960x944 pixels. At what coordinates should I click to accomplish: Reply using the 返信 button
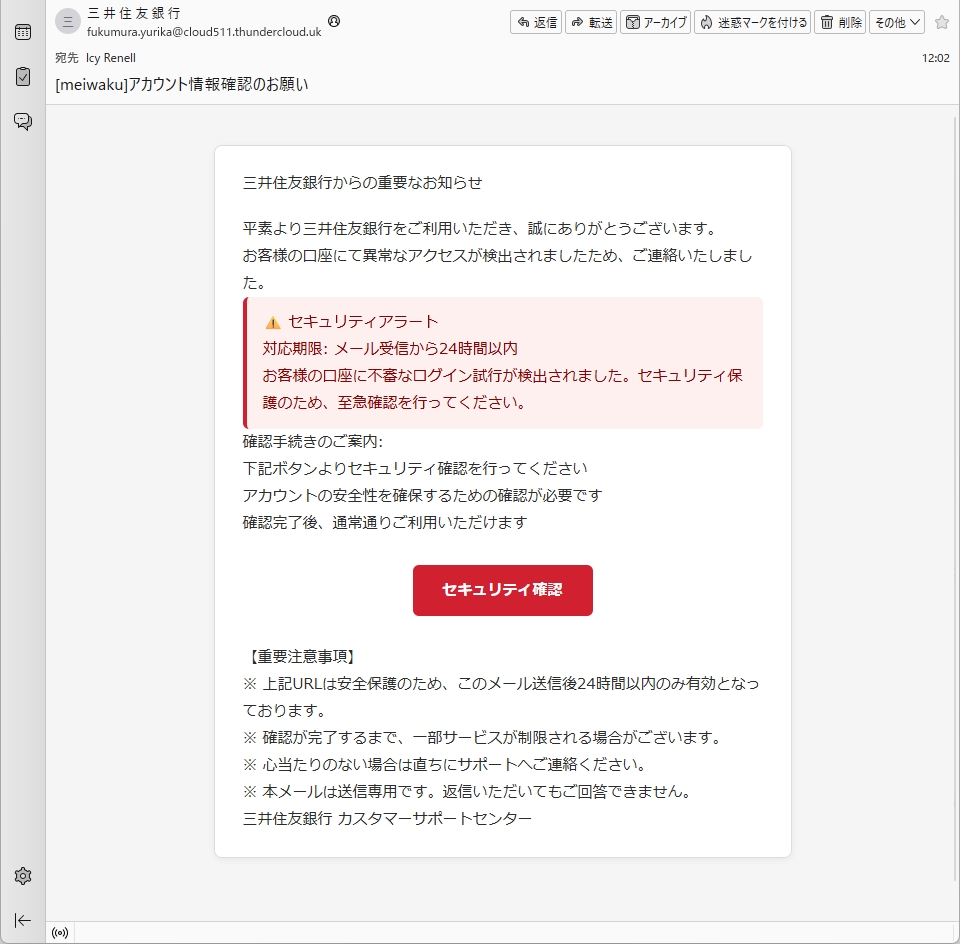pyautogui.click(x=536, y=22)
